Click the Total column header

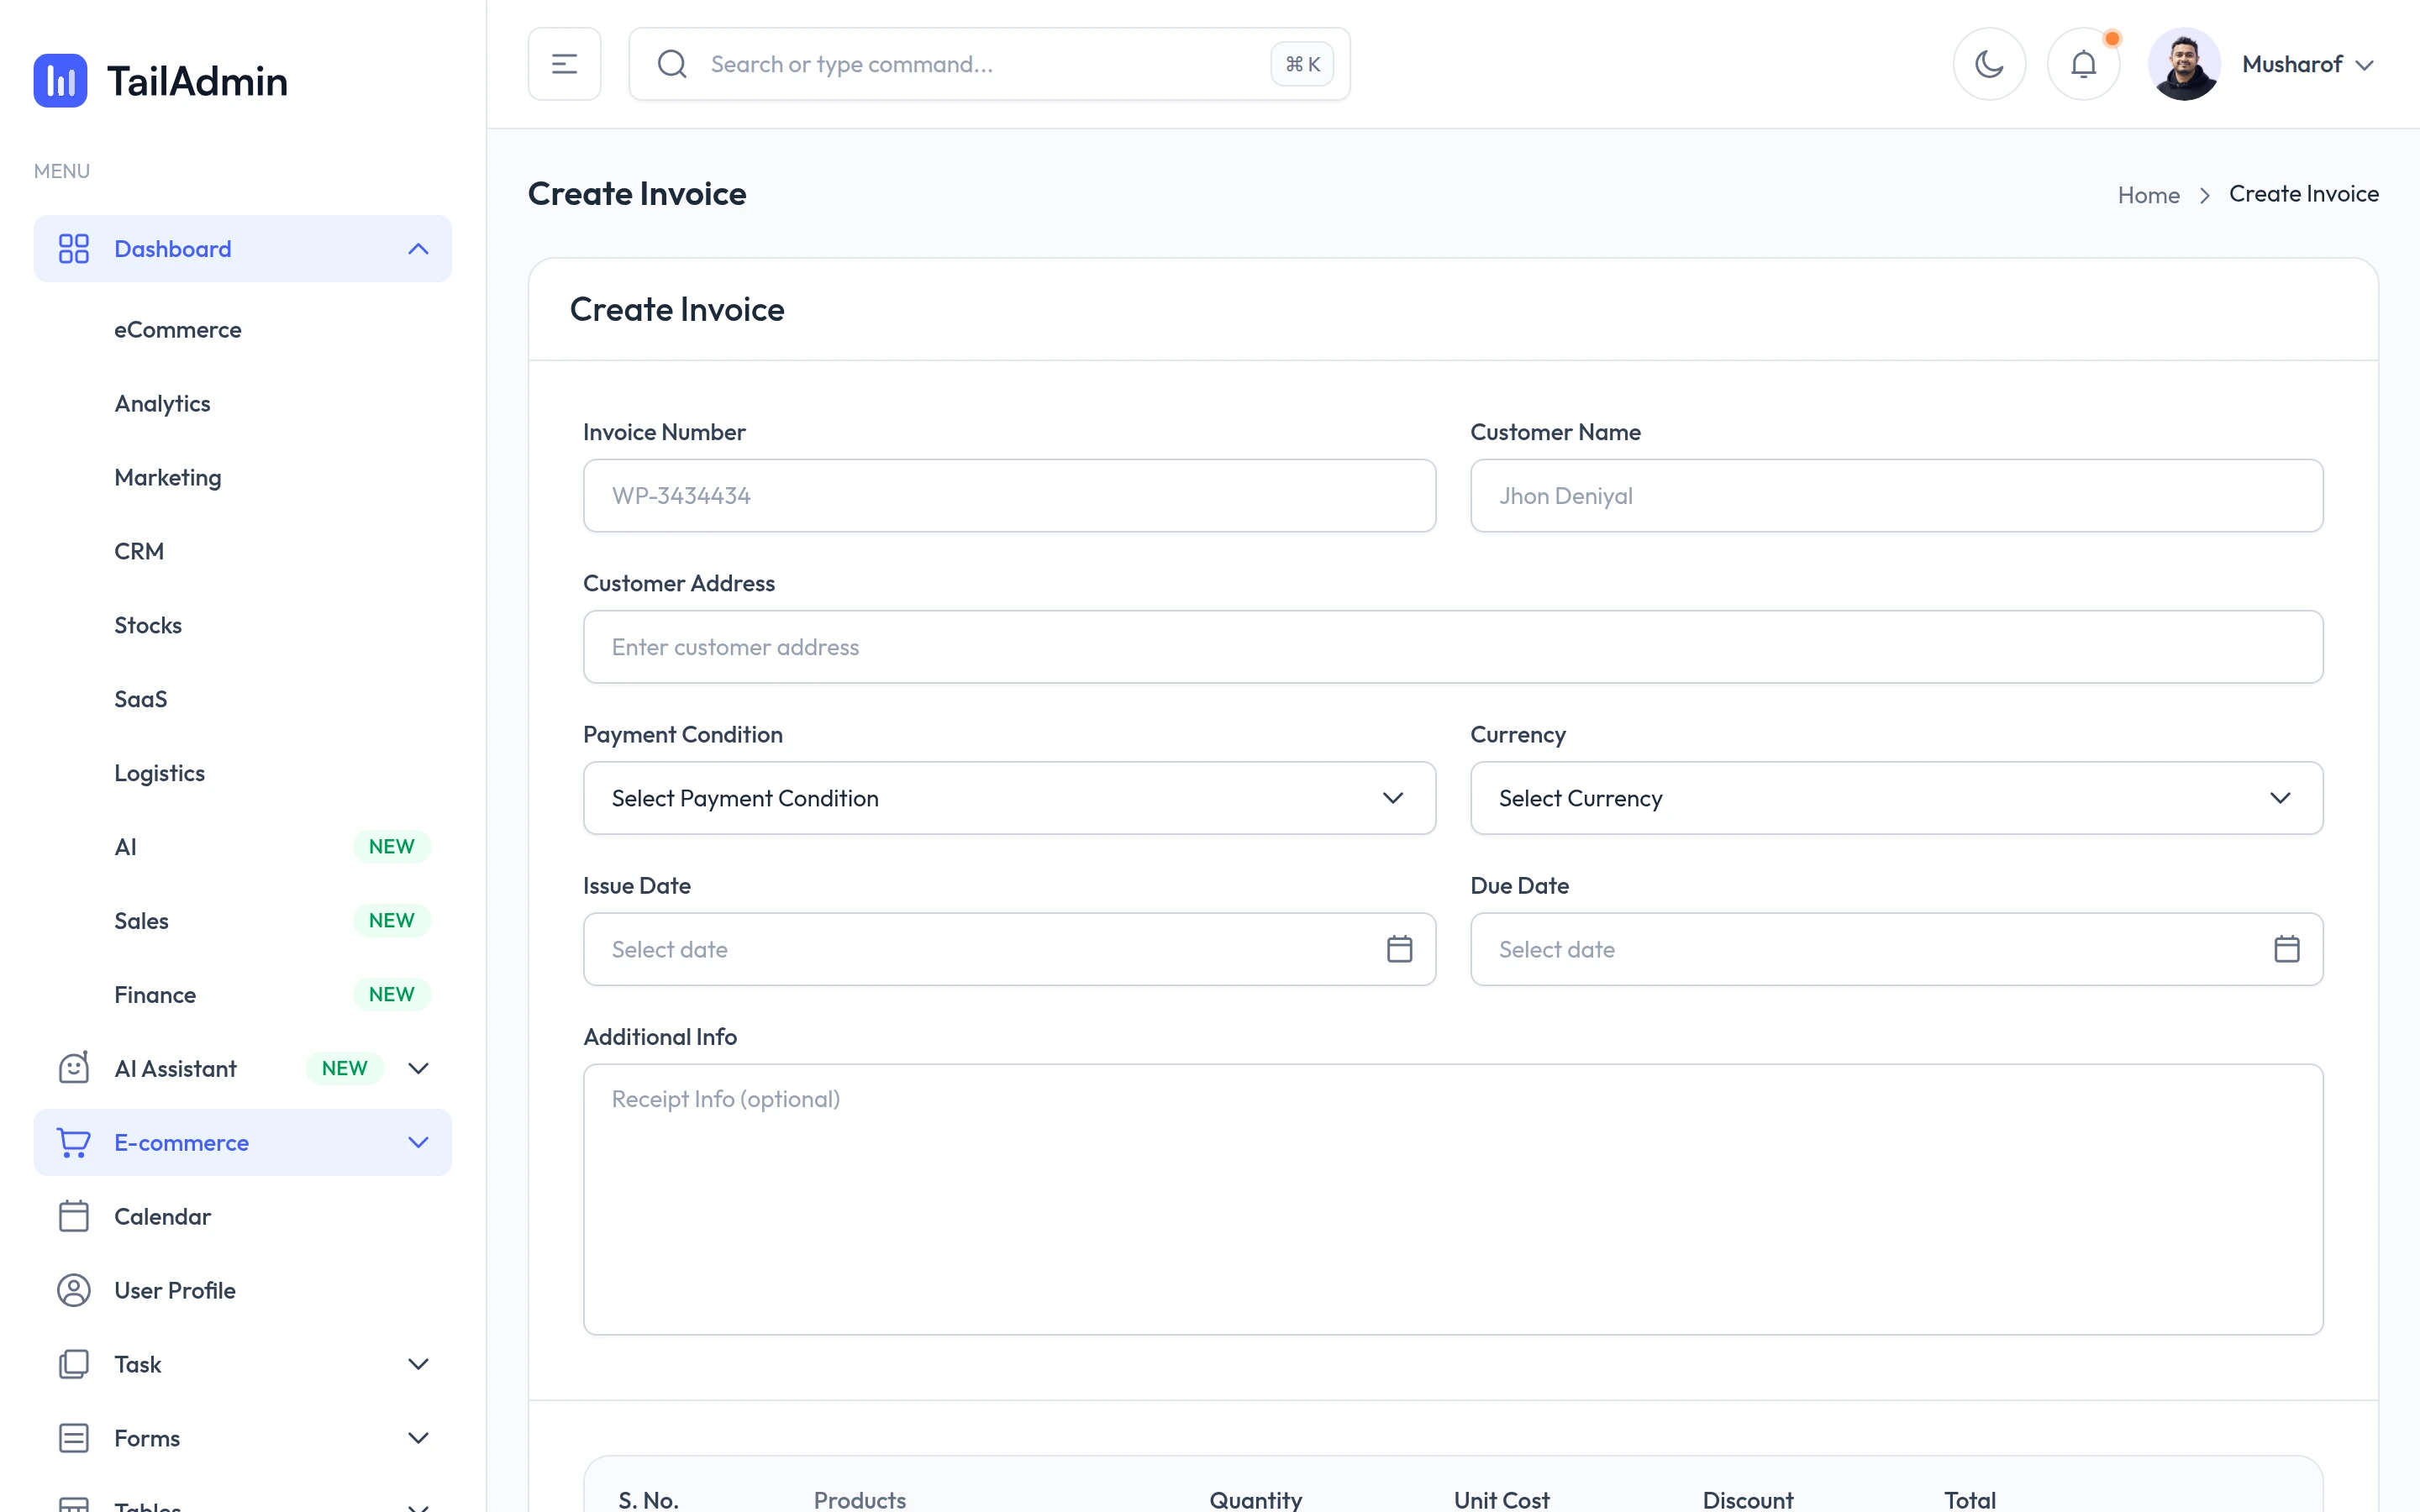coord(1969,1499)
